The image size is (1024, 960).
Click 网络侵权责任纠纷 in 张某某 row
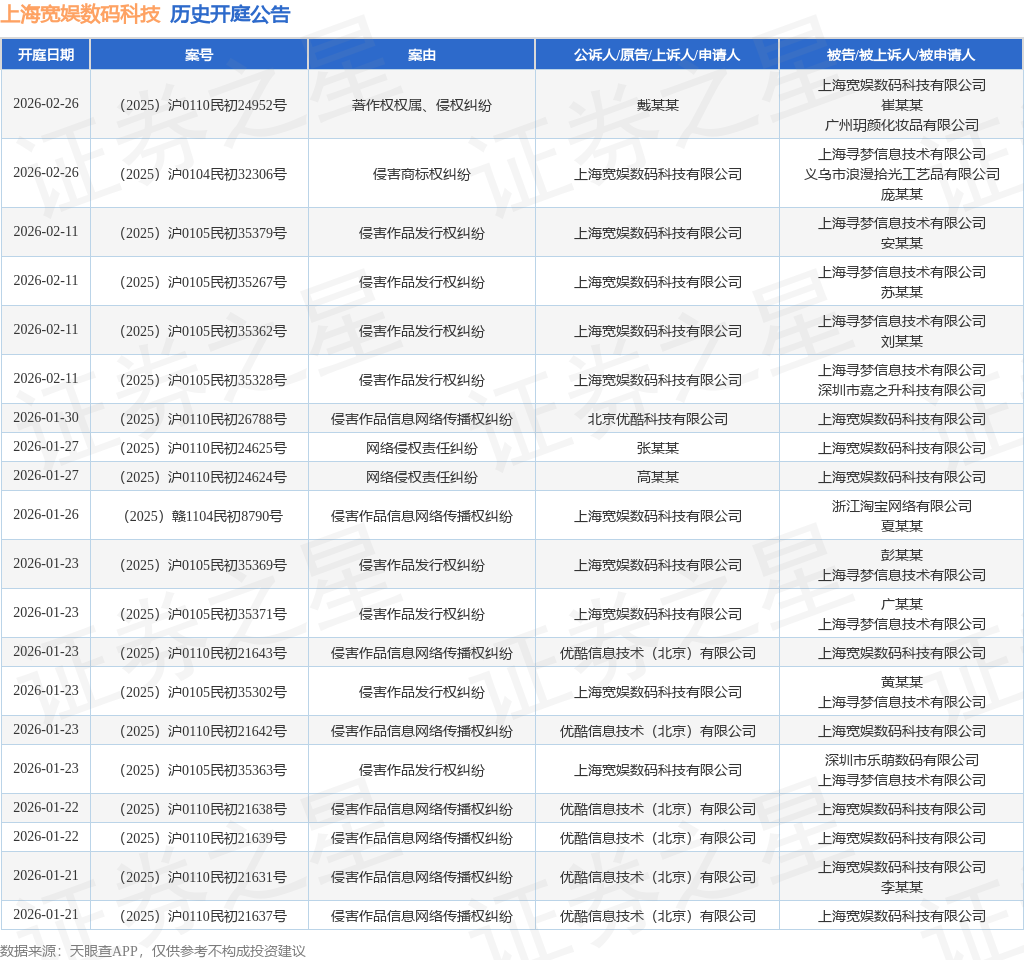coord(421,448)
